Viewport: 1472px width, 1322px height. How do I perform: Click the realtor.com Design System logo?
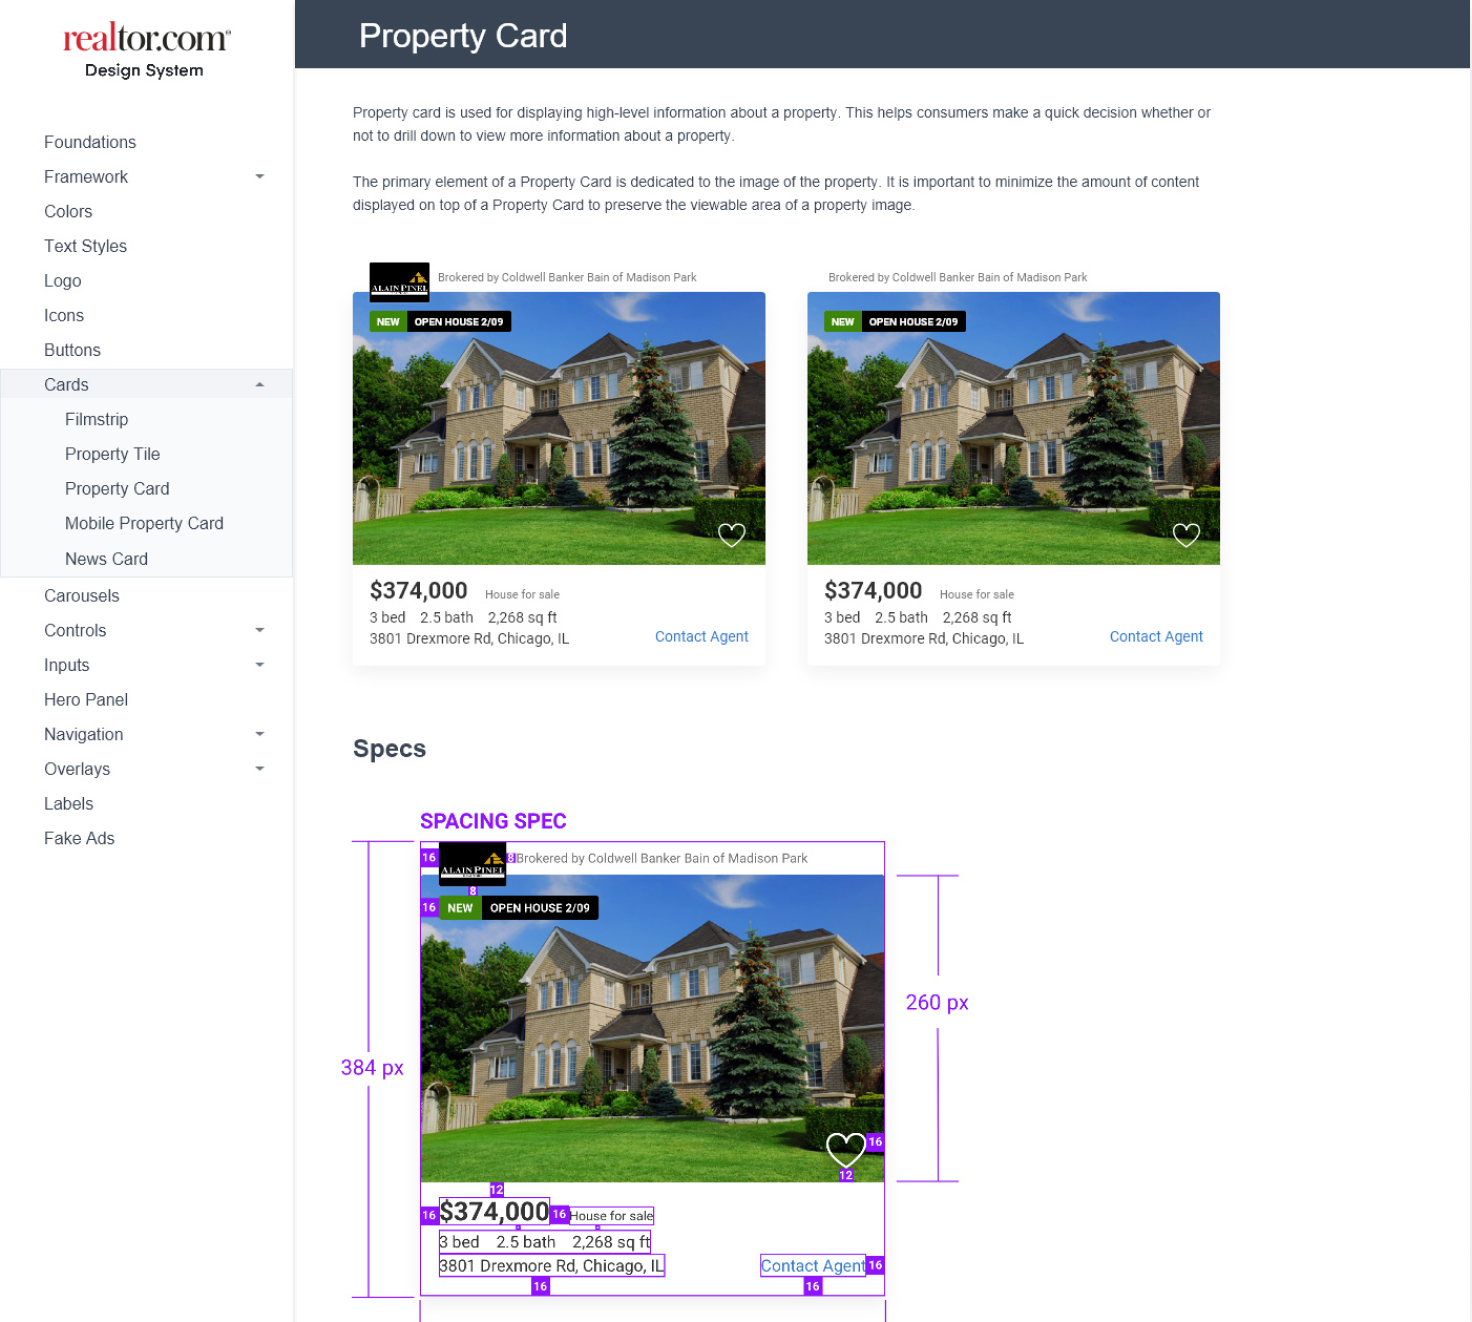tap(146, 50)
